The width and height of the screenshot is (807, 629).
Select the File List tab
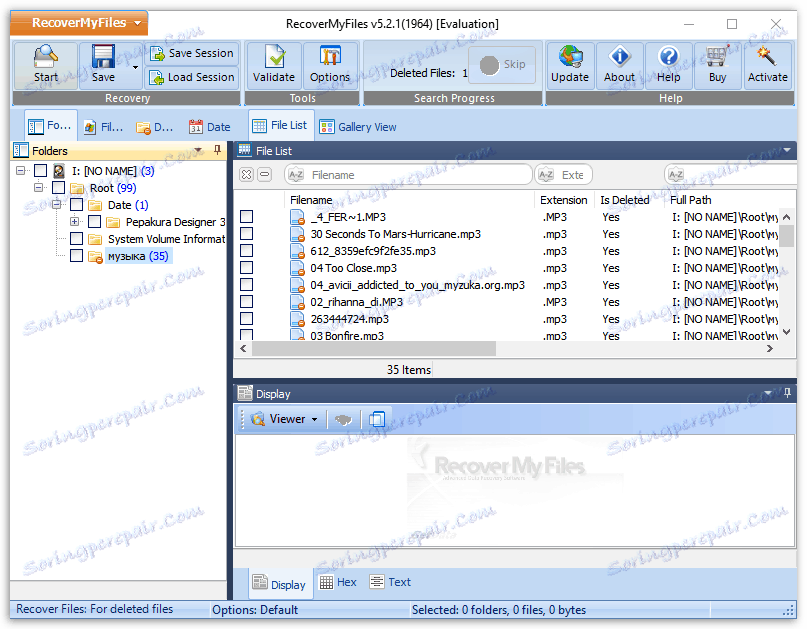(280, 125)
